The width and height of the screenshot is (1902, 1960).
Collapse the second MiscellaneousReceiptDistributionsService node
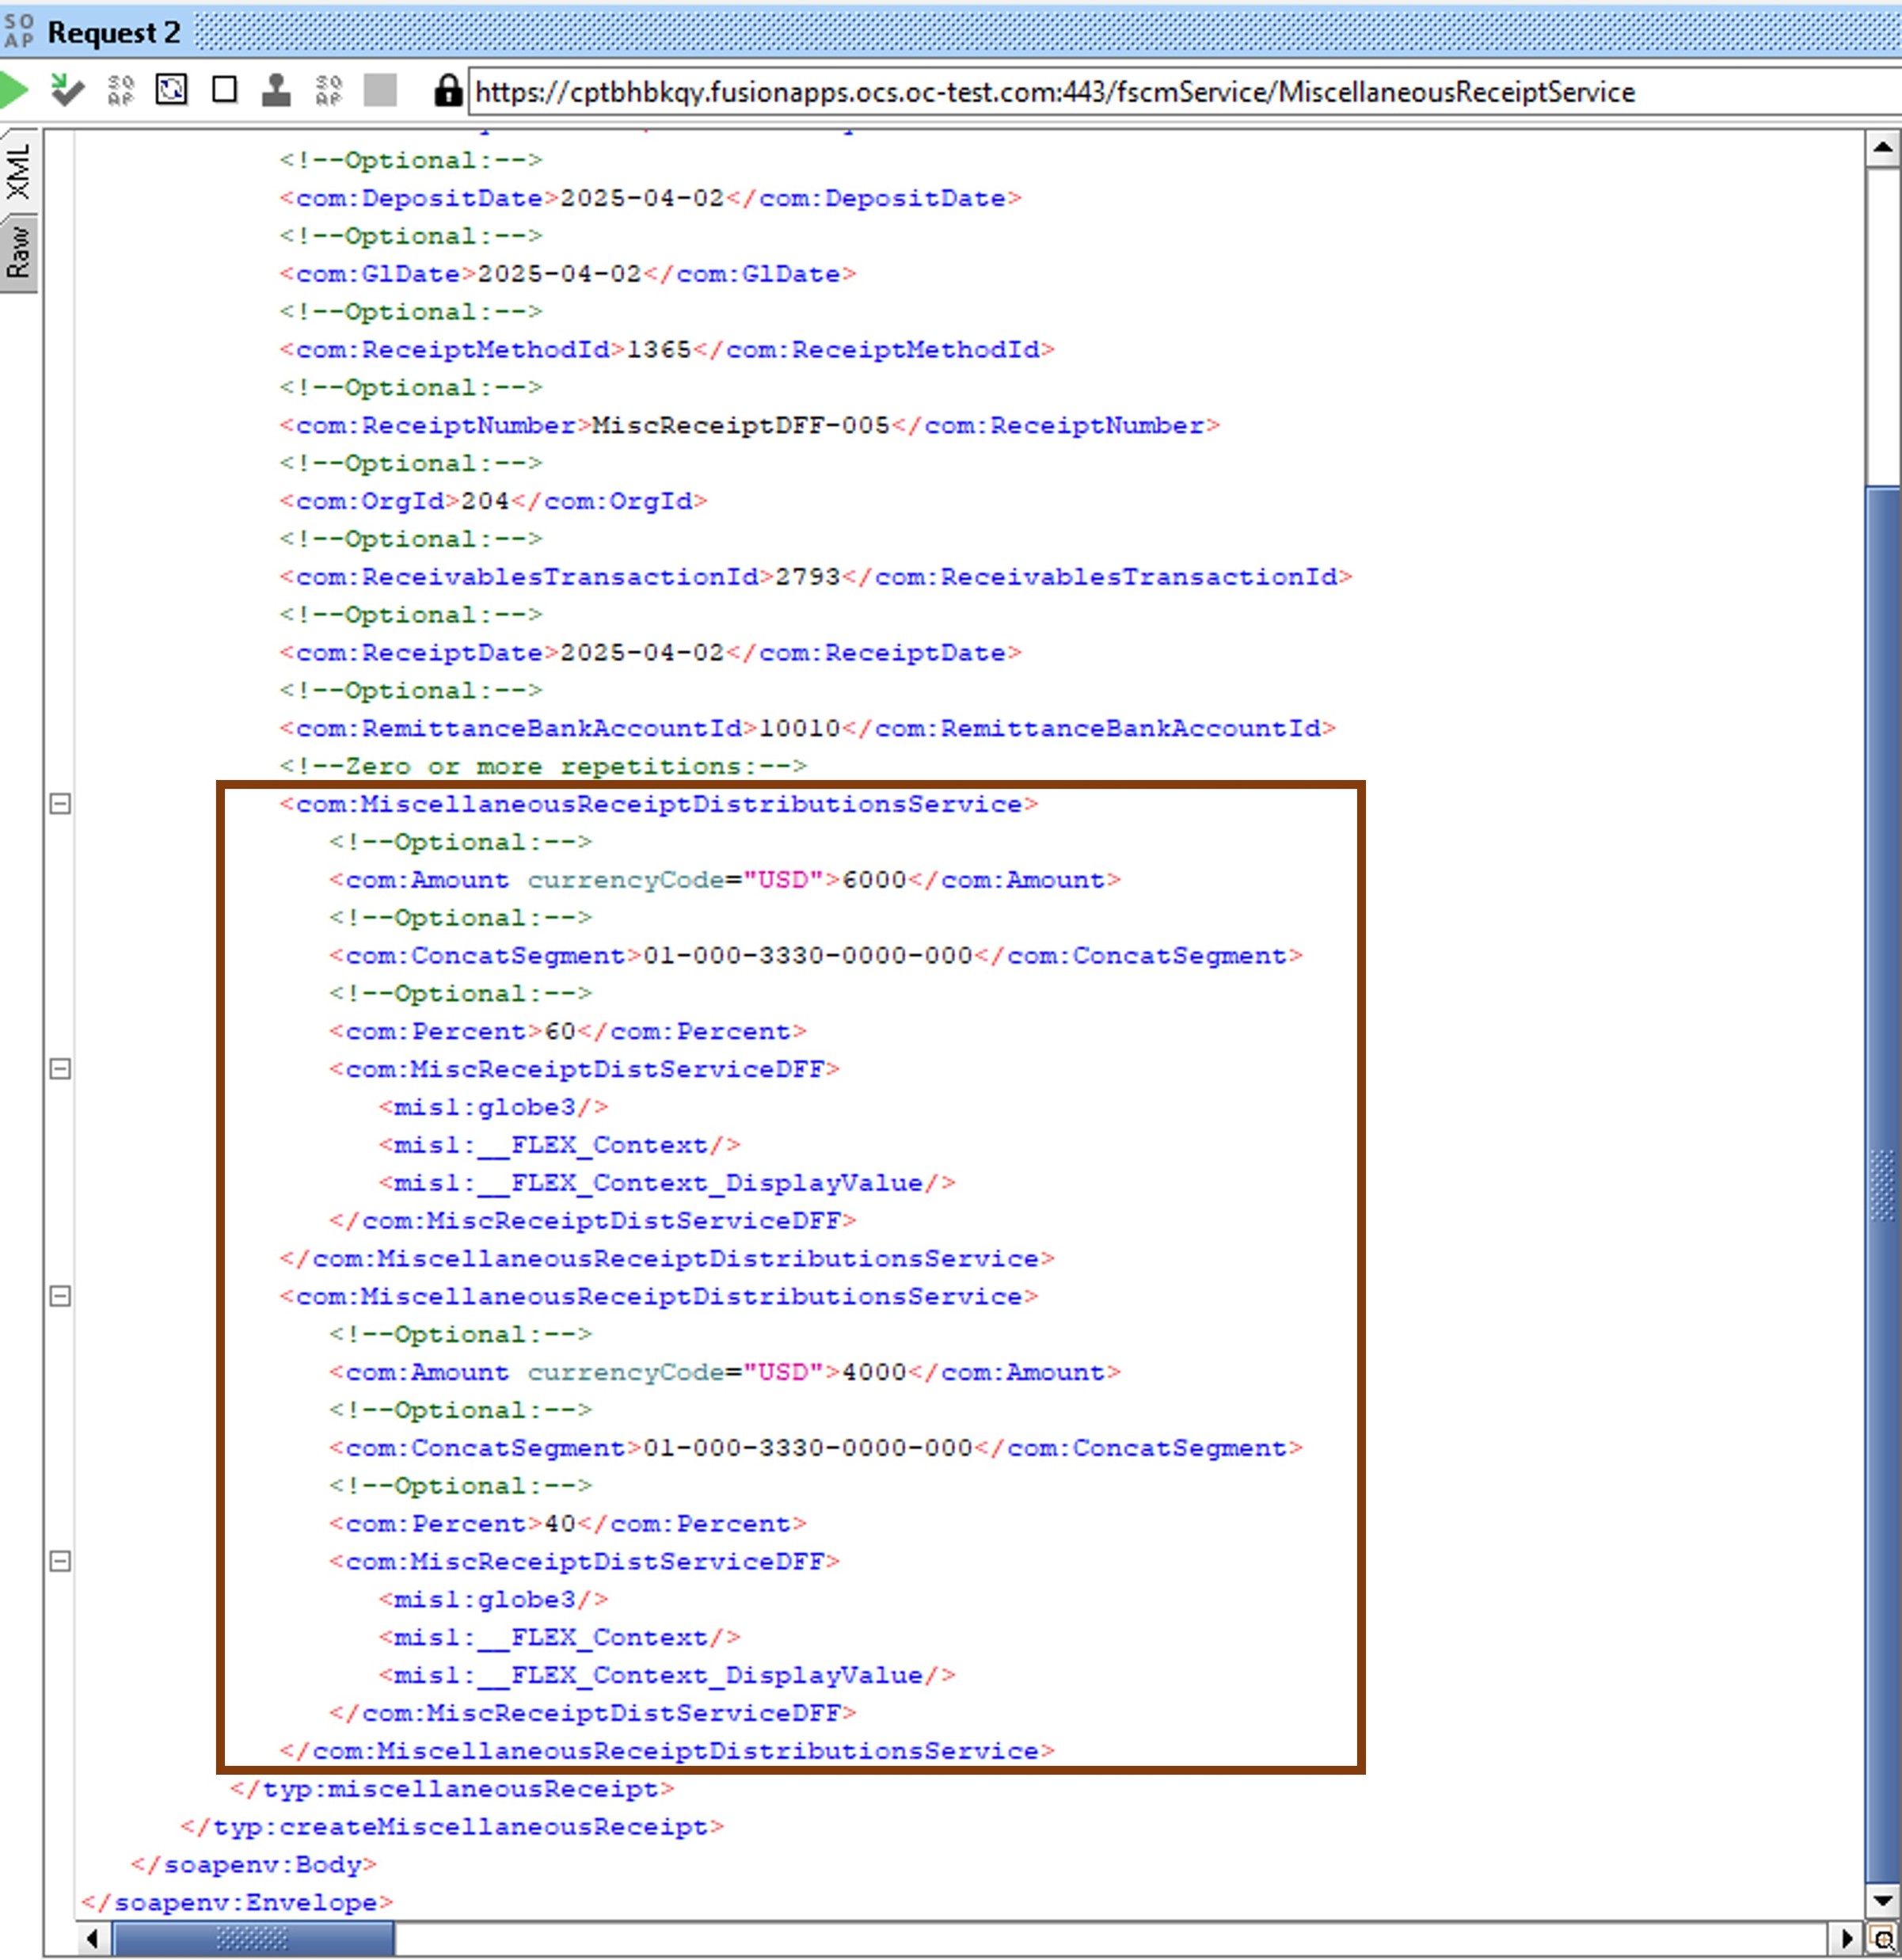[60, 1296]
